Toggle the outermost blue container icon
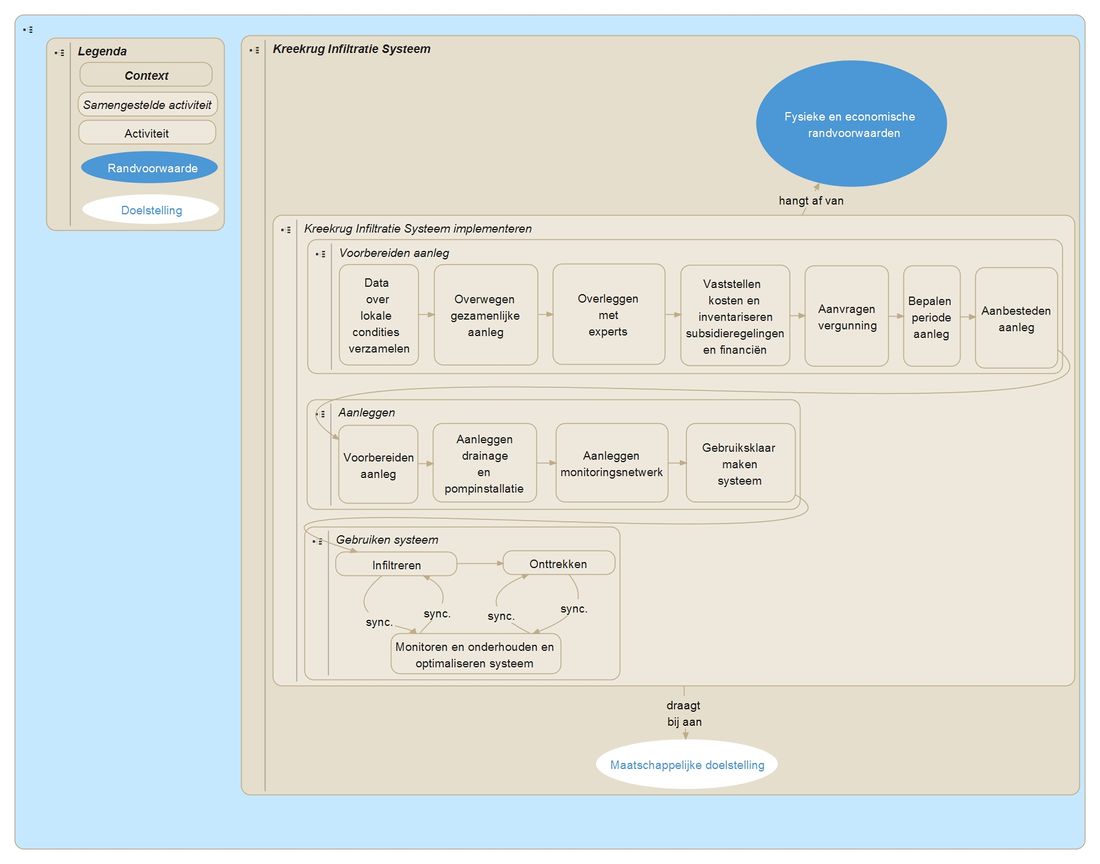Screen dimensions: 1100x864 [x=29, y=30]
